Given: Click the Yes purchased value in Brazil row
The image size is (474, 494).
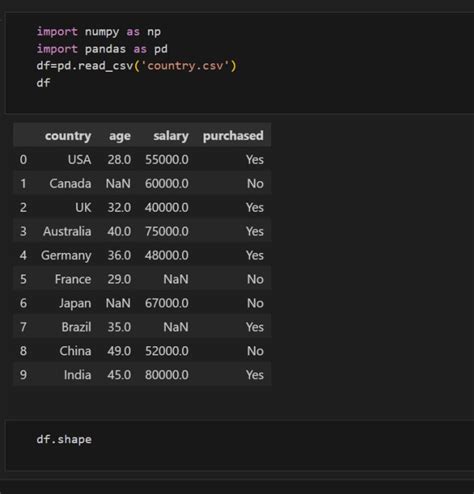Looking at the screenshot, I should click(255, 327).
